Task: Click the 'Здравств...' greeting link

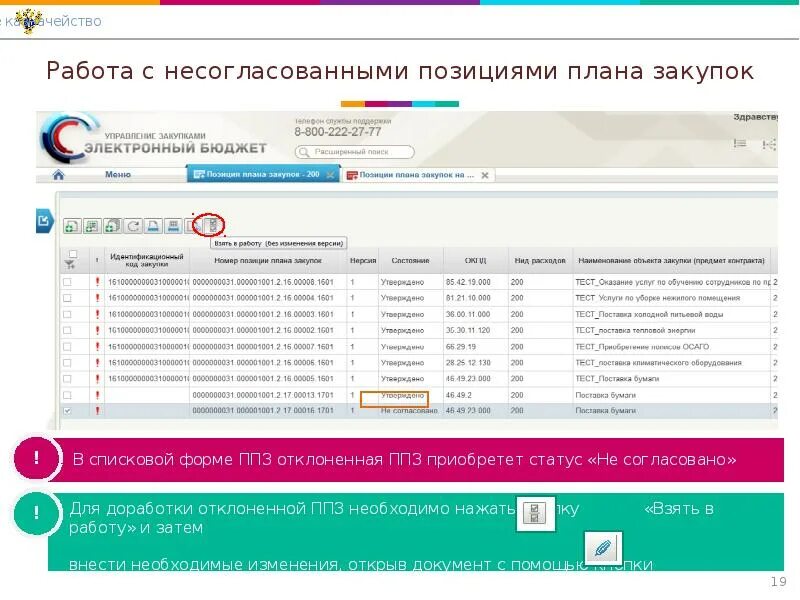Action: tap(757, 117)
